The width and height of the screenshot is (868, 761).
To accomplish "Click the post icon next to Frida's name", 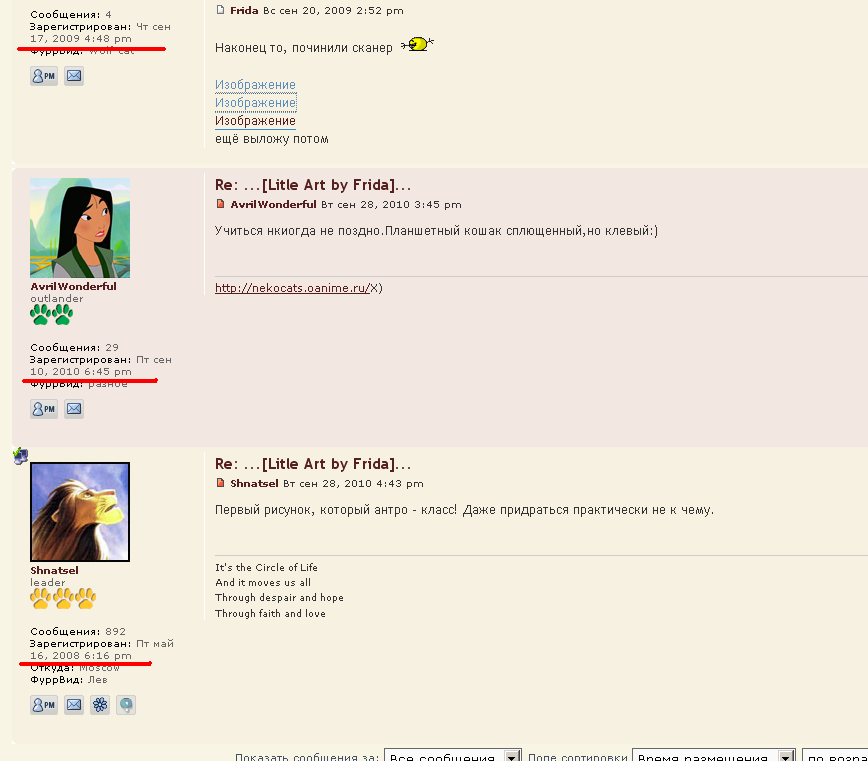I will coord(221,10).
